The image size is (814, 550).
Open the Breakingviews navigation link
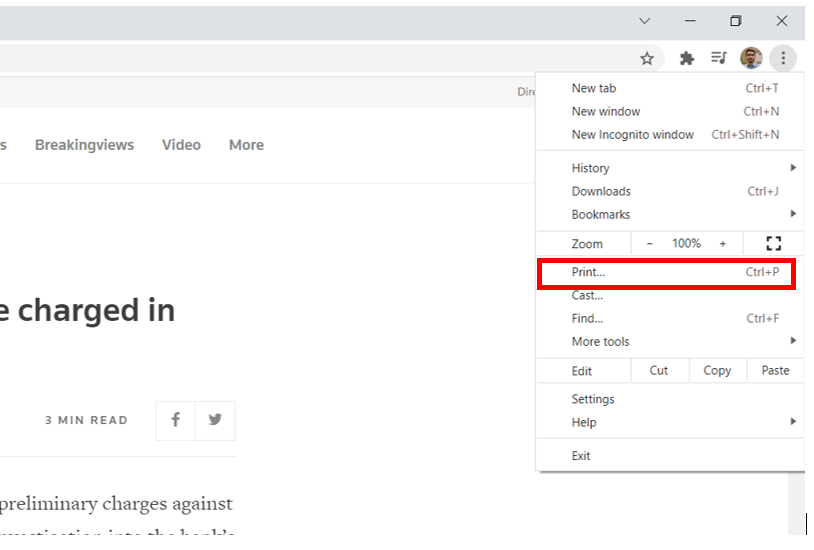(84, 145)
